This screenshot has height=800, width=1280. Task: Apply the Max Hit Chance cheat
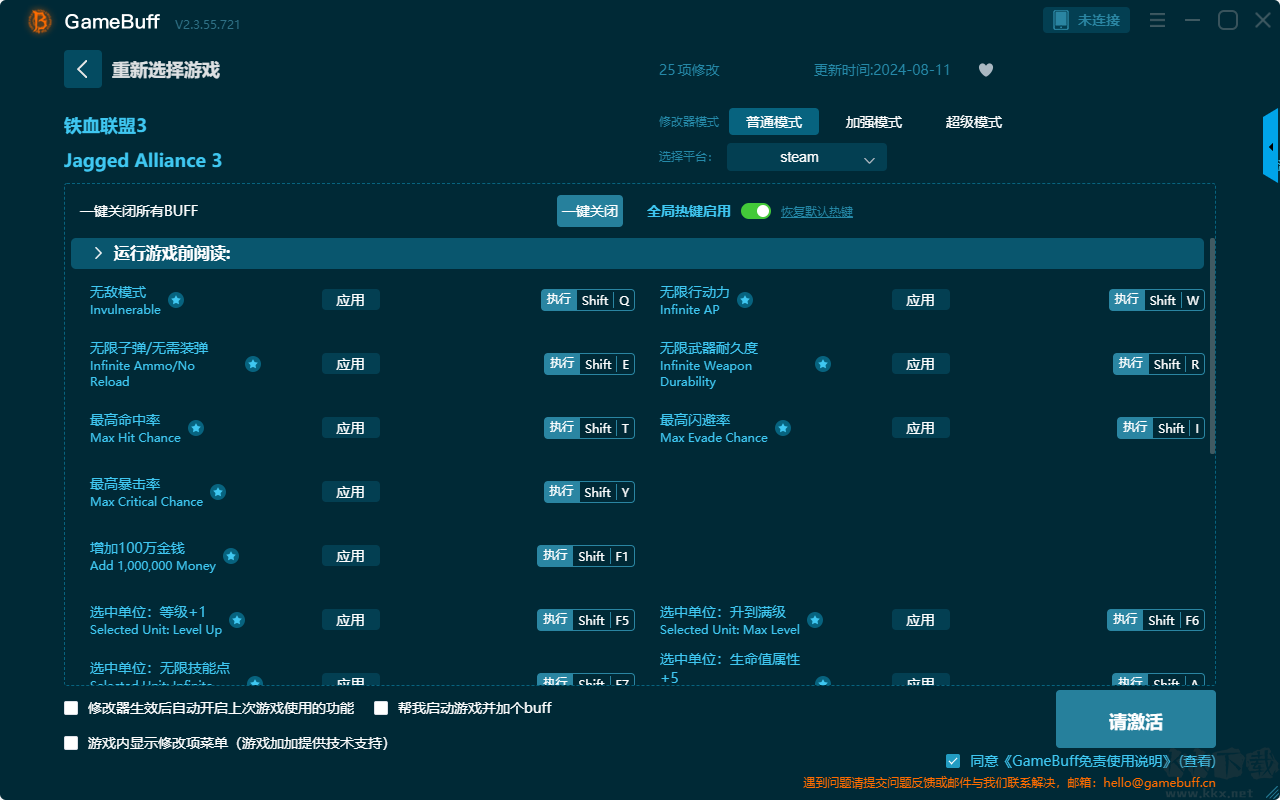(x=351, y=428)
